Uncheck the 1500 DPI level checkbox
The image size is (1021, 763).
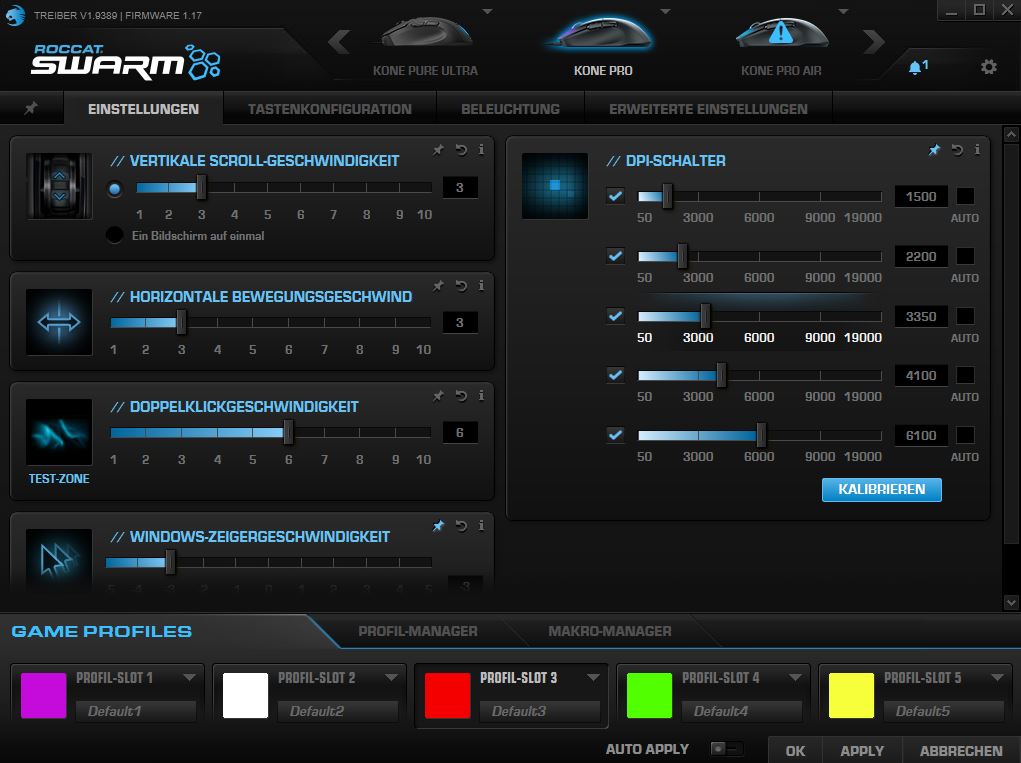click(615, 195)
